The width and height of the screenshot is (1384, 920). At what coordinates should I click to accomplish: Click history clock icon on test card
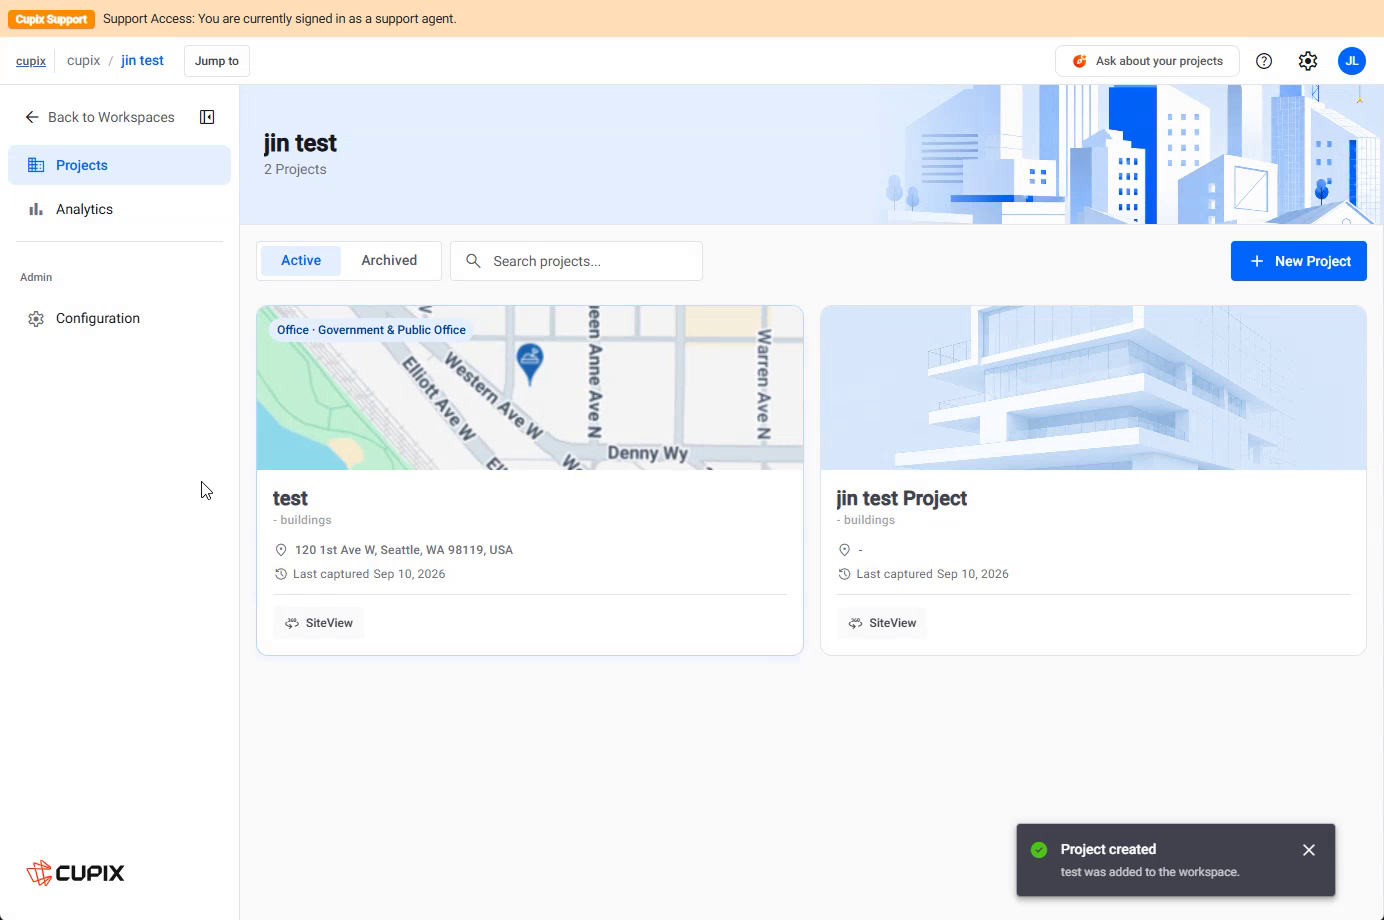point(281,574)
